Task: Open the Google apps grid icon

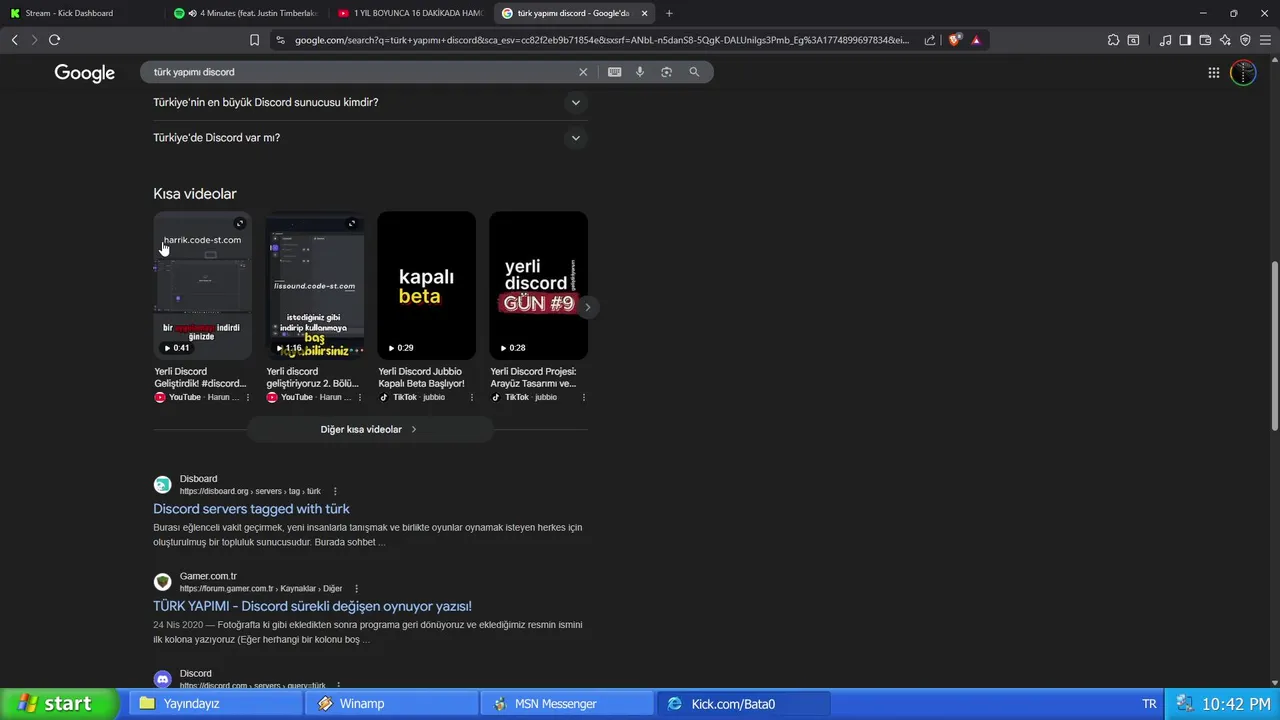Action: coord(1213,72)
